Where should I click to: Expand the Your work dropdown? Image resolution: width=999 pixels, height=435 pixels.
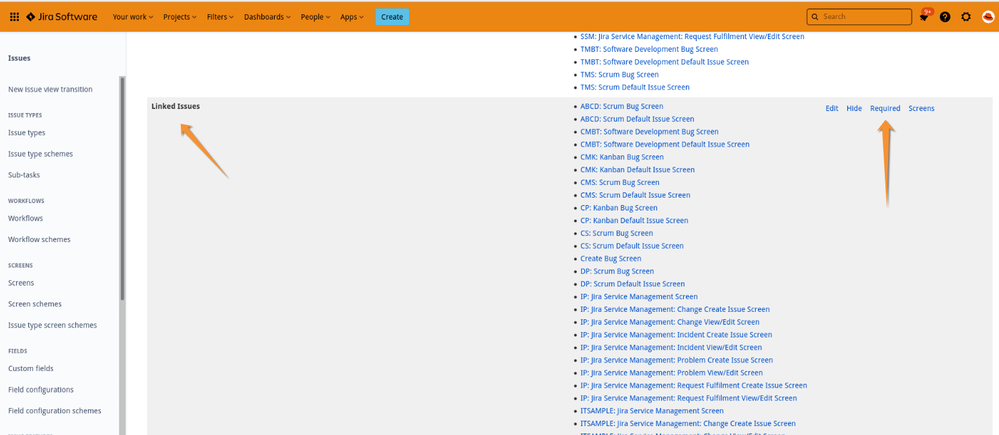coord(133,17)
